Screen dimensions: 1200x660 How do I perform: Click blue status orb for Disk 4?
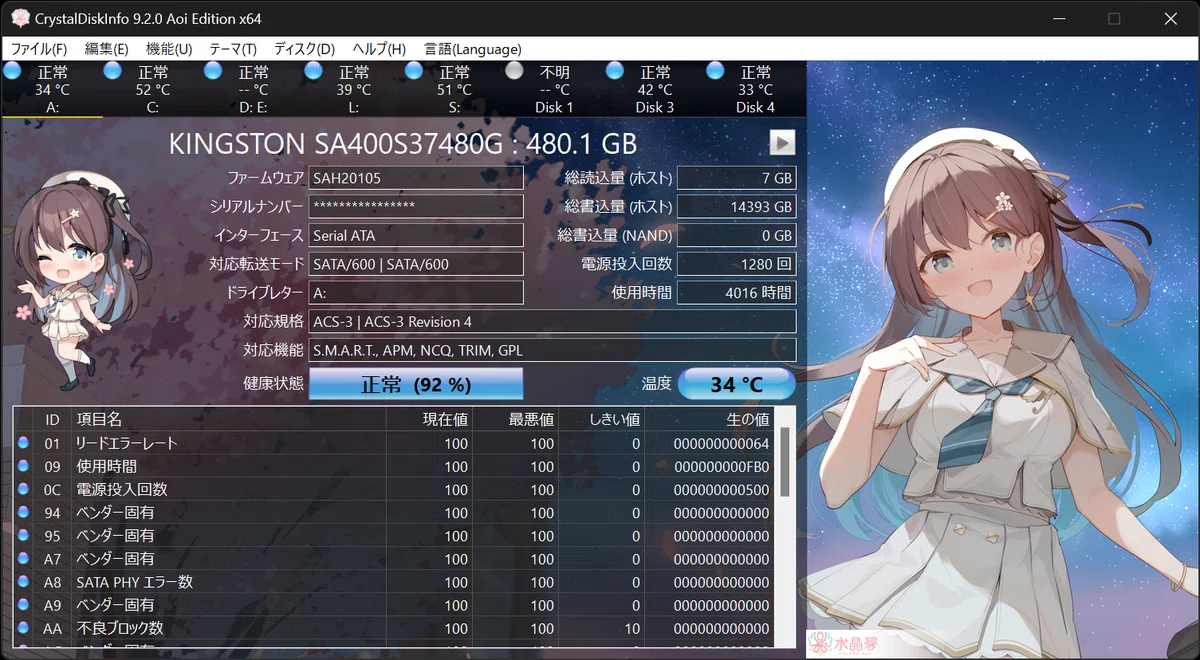[715, 71]
